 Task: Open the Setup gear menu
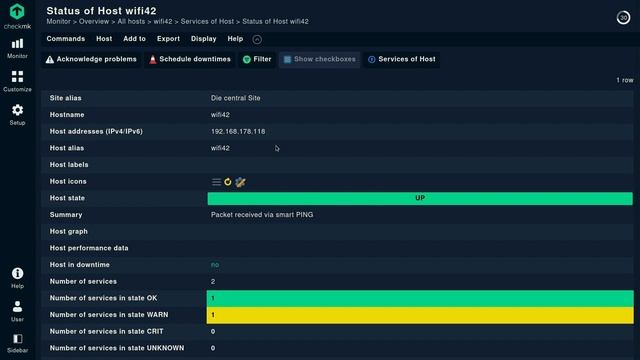pyautogui.click(x=17, y=115)
